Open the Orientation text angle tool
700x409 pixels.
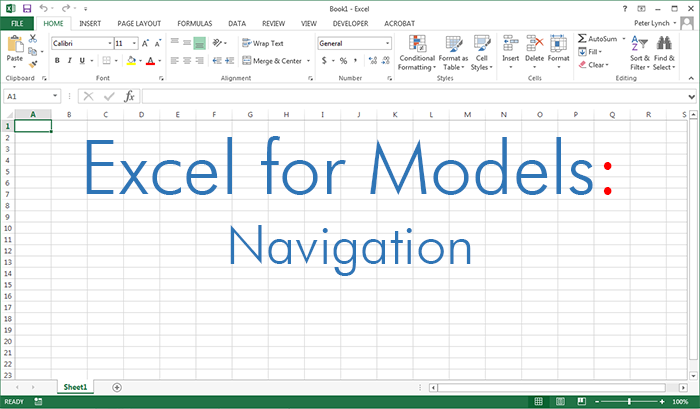point(217,43)
